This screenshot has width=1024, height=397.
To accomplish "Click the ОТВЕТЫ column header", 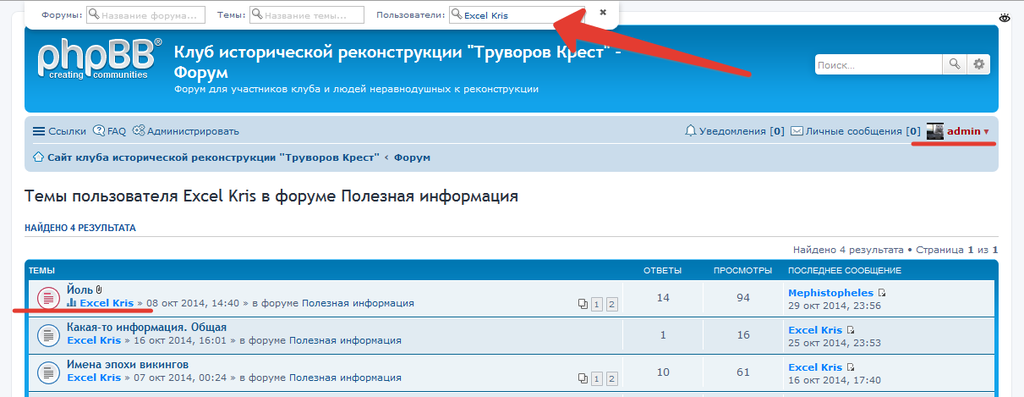I will (663, 270).
